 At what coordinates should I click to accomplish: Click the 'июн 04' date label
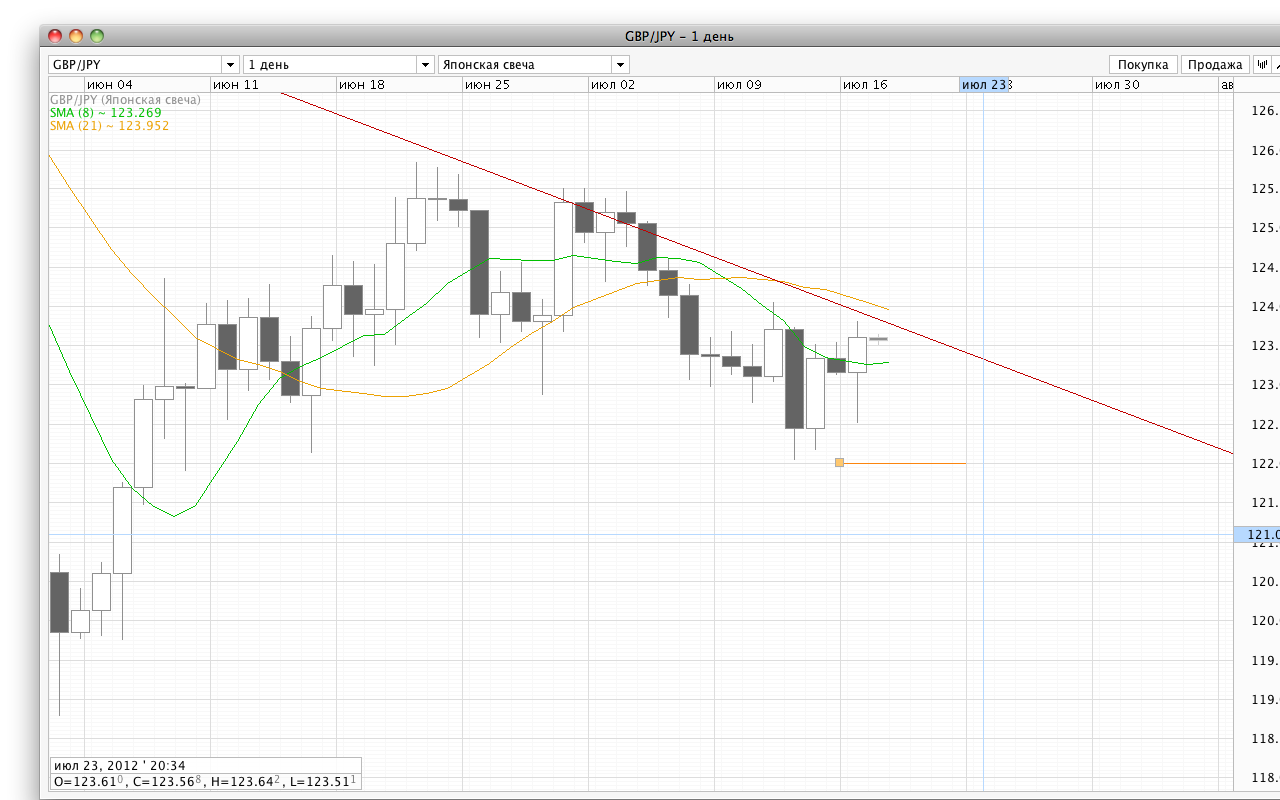click(x=110, y=85)
